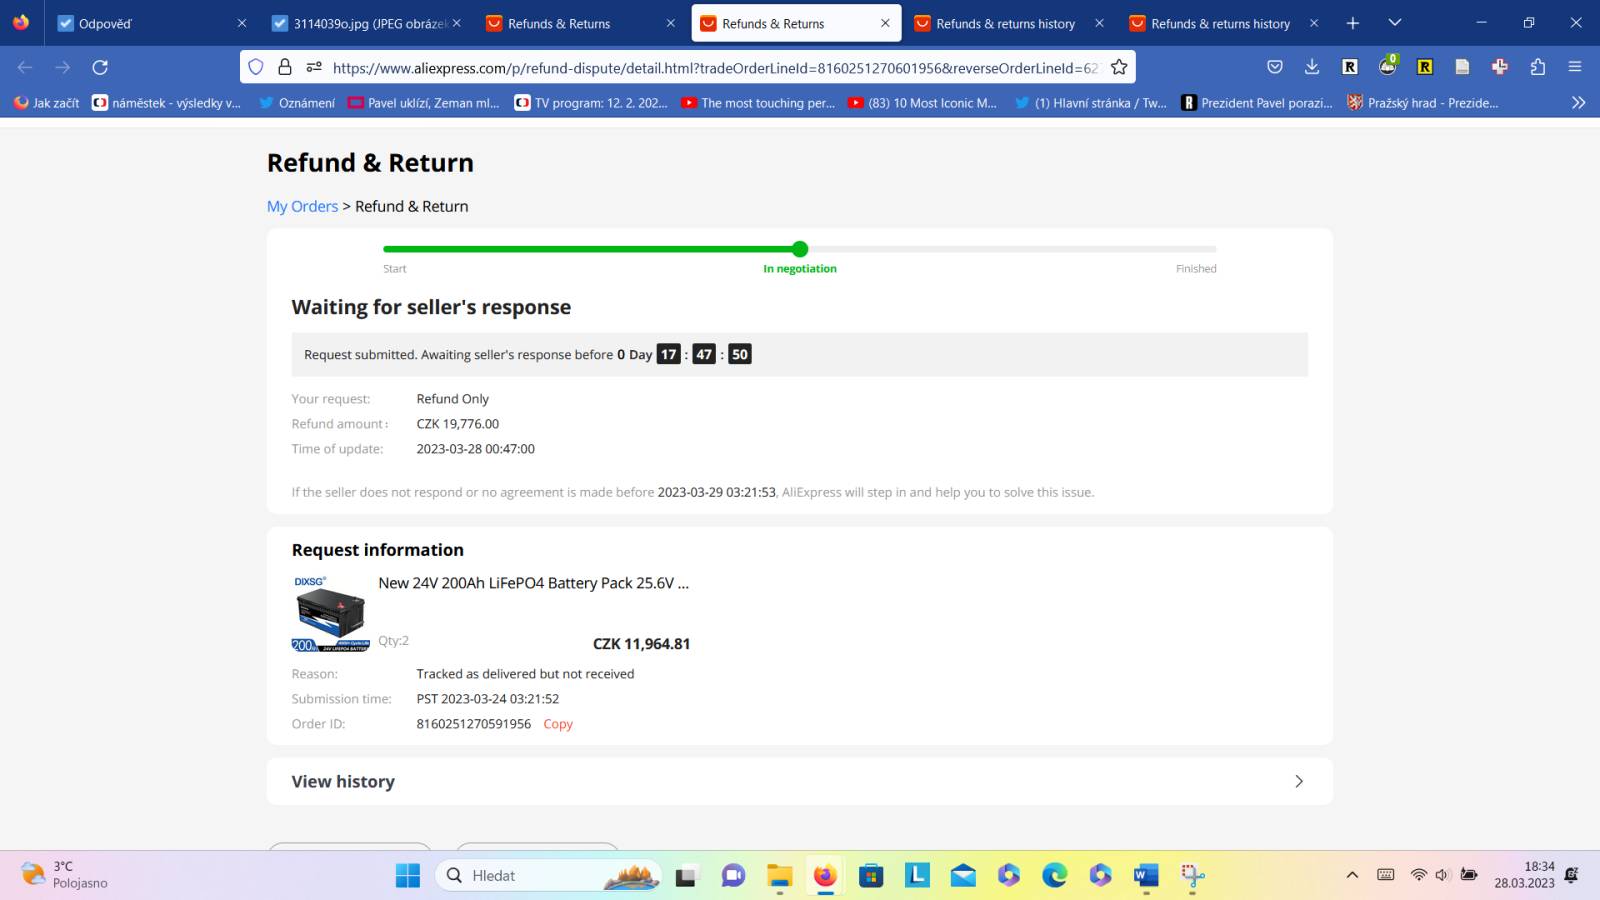Go back with the back arrow
The width and height of the screenshot is (1600, 900).
pyautogui.click(x=25, y=67)
